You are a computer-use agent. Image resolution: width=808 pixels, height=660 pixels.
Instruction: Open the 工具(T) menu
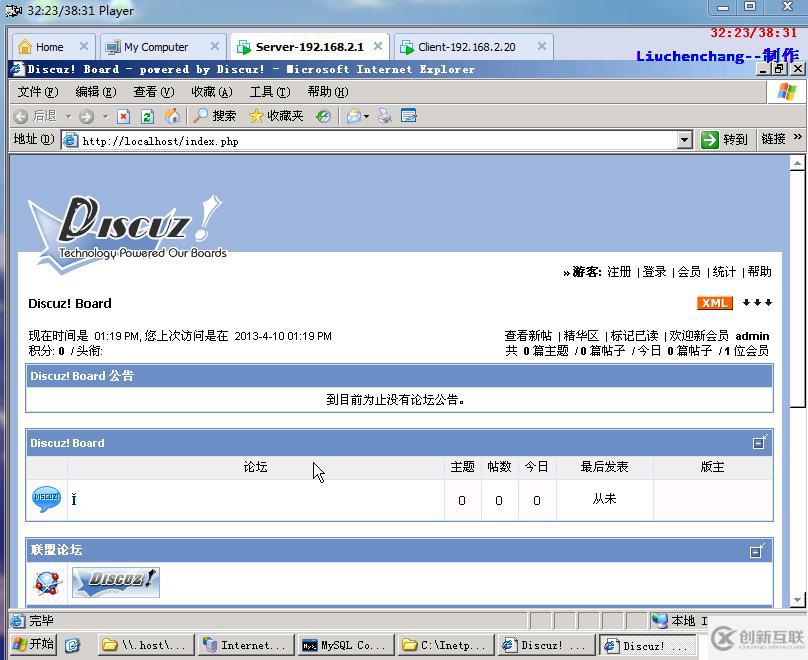(x=270, y=92)
